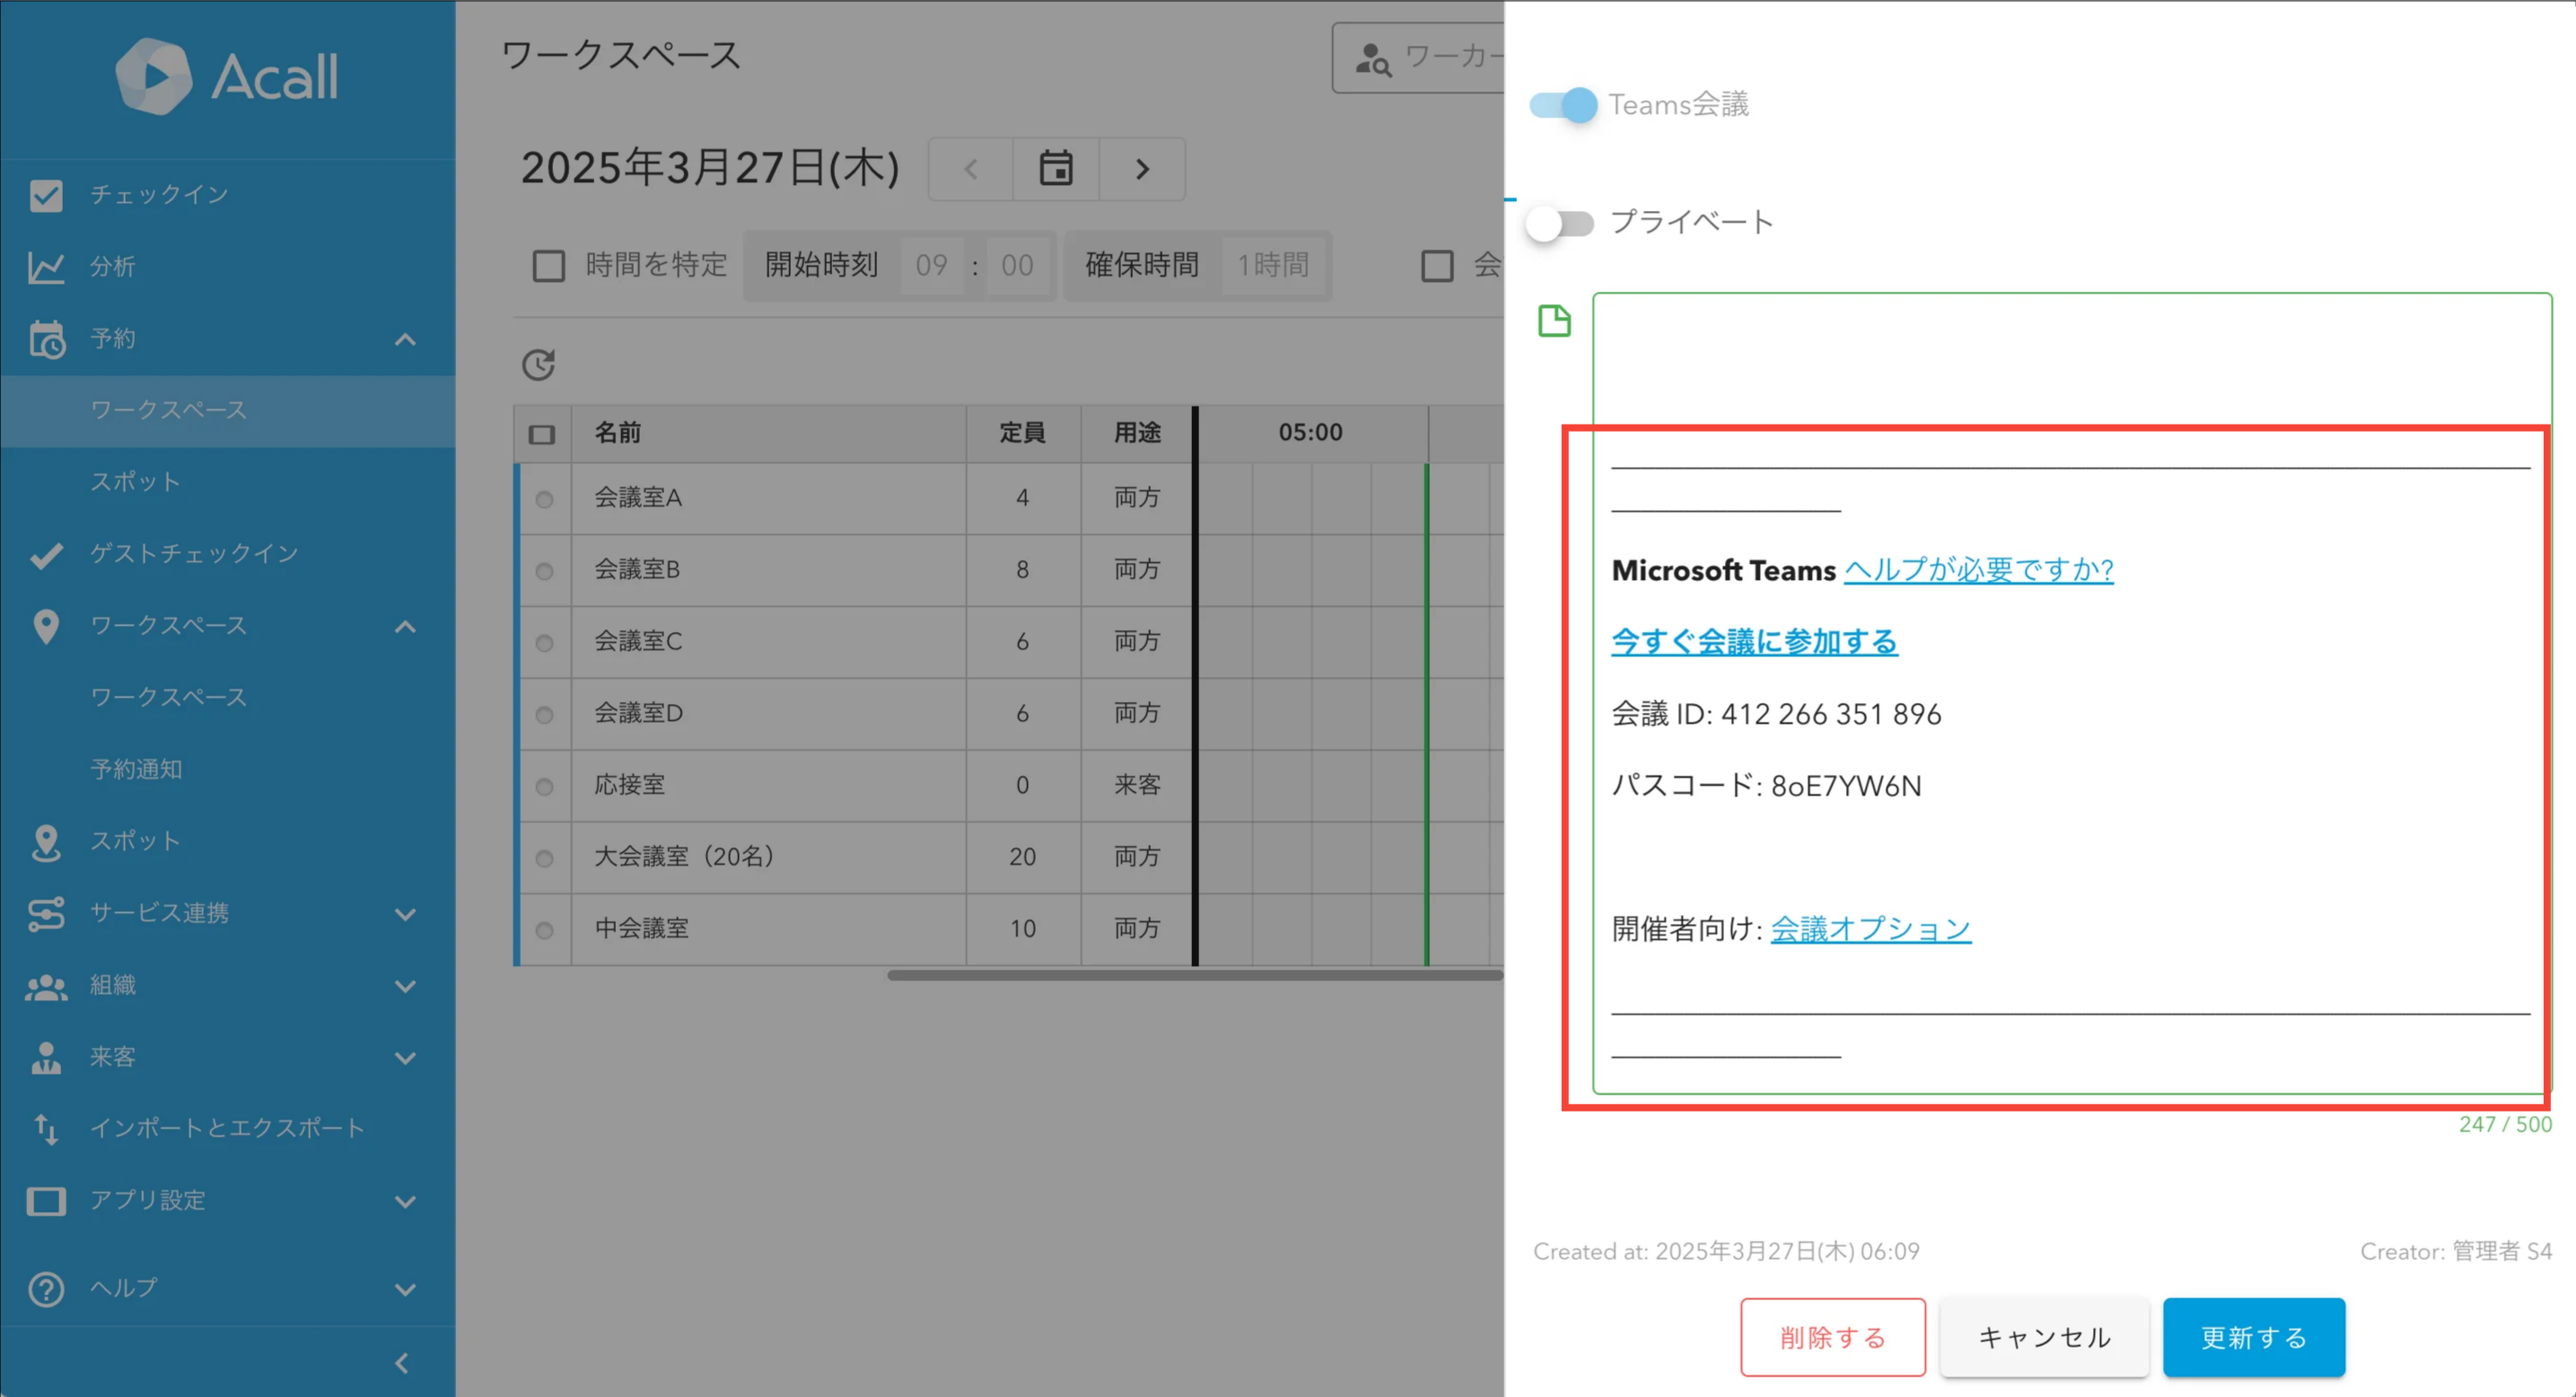Click the 名前 column header
The width and height of the screenshot is (2576, 1397).
coord(617,433)
